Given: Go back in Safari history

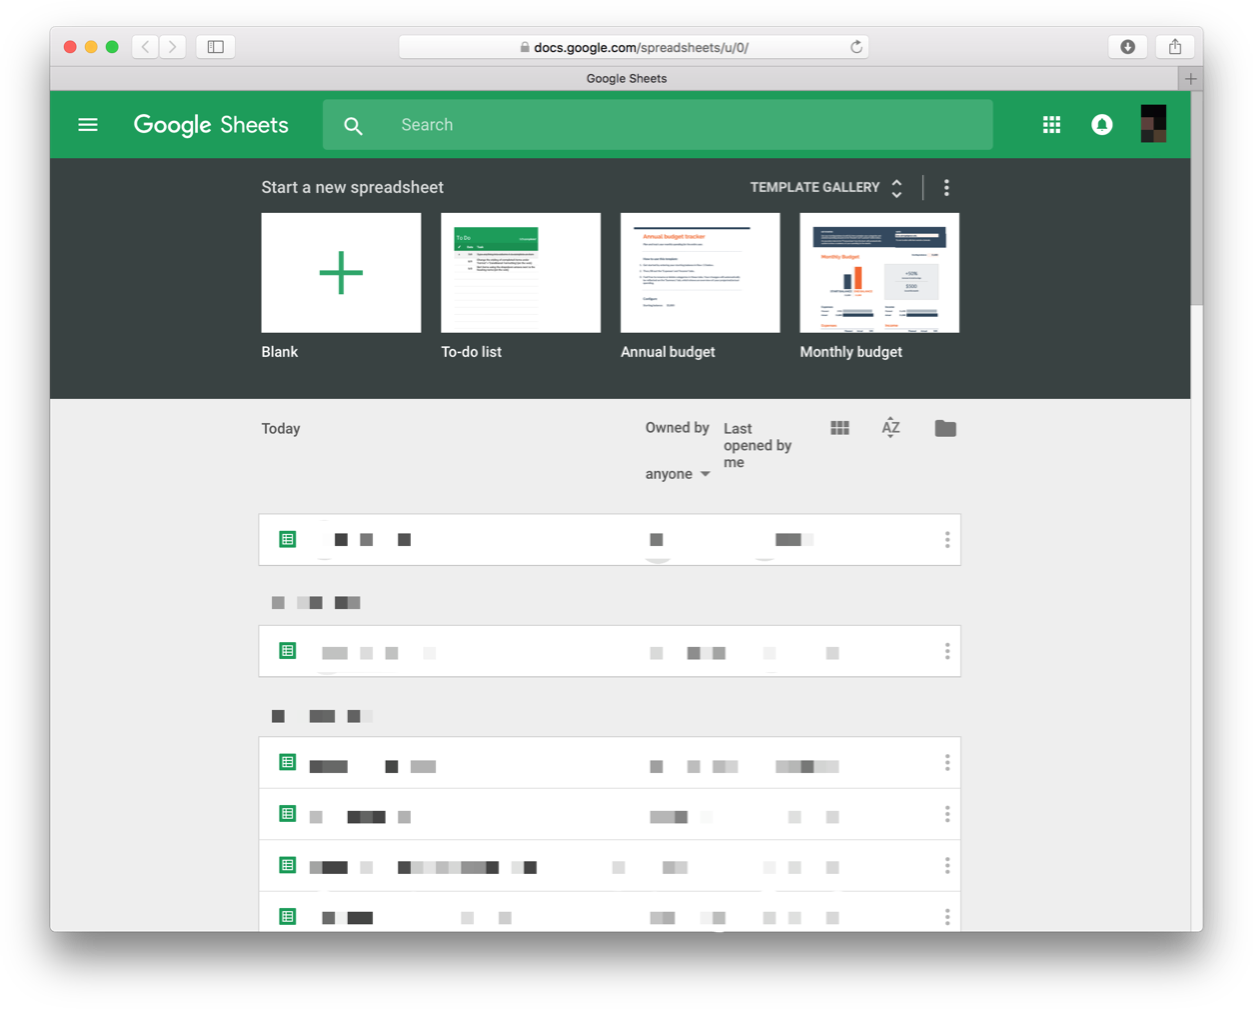Looking at the screenshot, I should (145, 47).
